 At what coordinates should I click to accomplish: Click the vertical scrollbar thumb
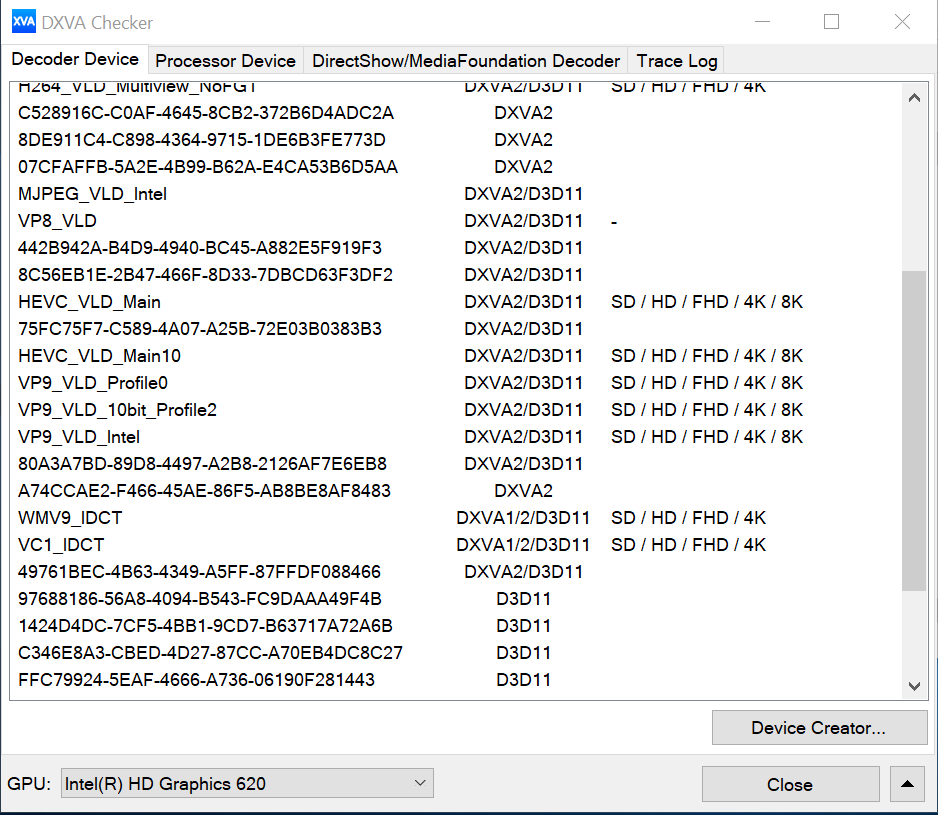(x=914, y=431)
